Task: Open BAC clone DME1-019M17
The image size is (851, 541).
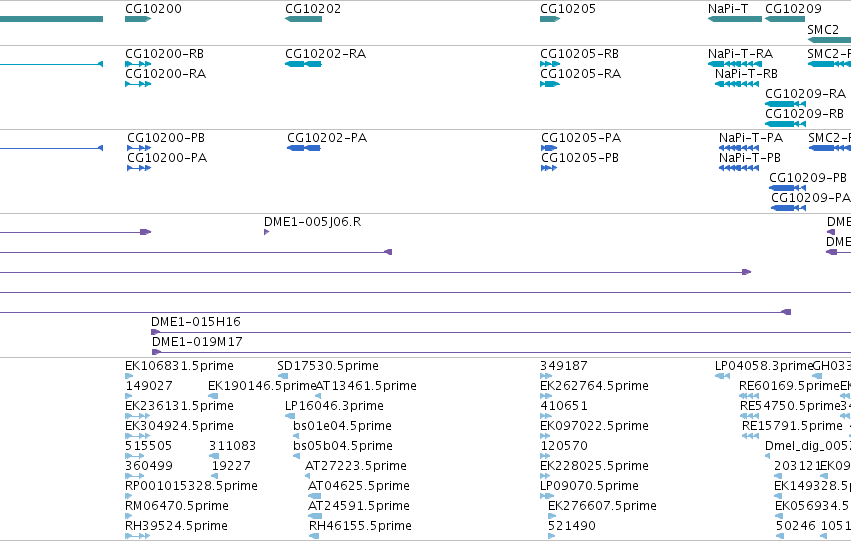Action: [x=197, y=342]
